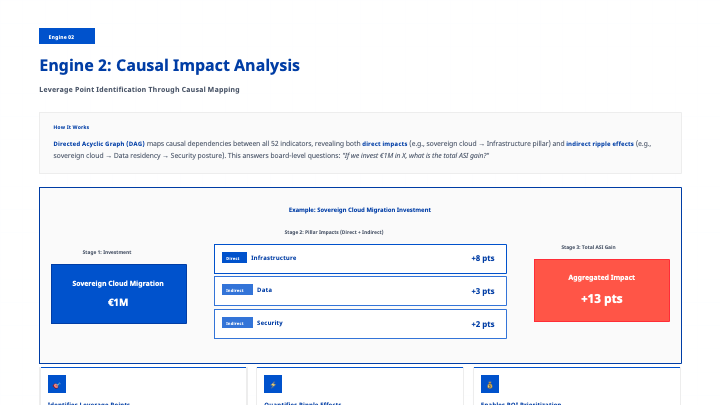Image resolution: width=720 pixels, height=405 pixels.
Task: Click the Leverage Point Identification subtitle
Action: tap(139, 90)
